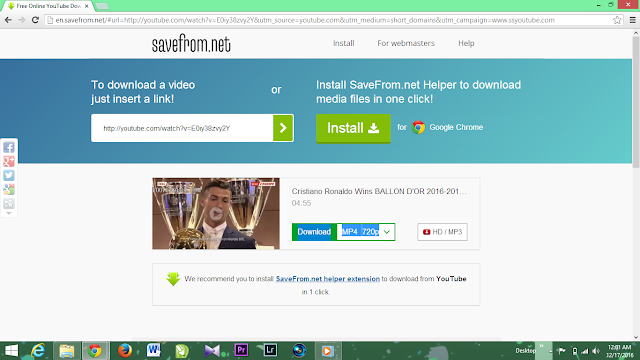Click the fifth faded share icon in sidebar

(9, 203)
